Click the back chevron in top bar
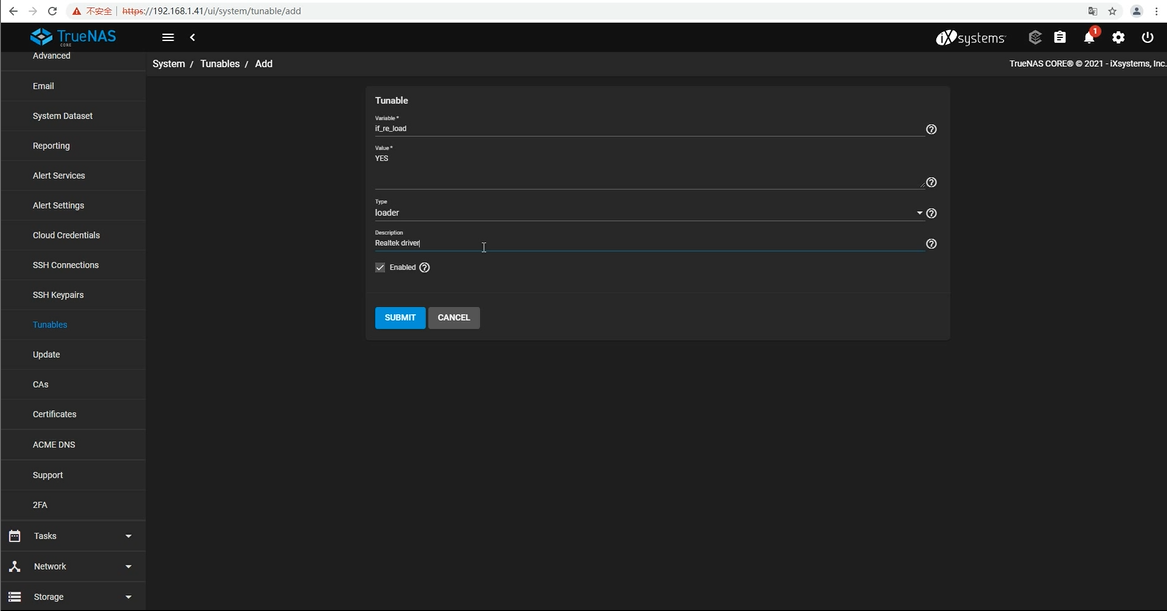This screenshot has width=1167, height=611. pos(192,37)
